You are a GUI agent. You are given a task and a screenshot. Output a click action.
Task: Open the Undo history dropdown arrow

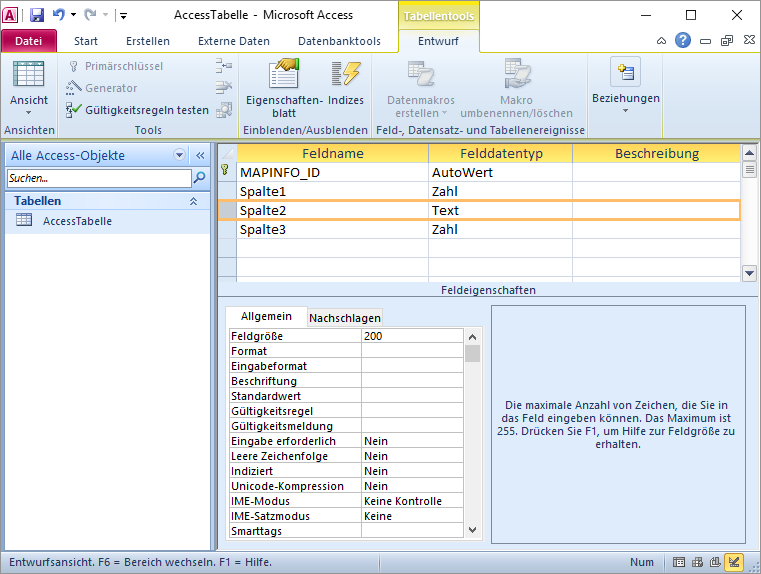click(x=73, y=15)
